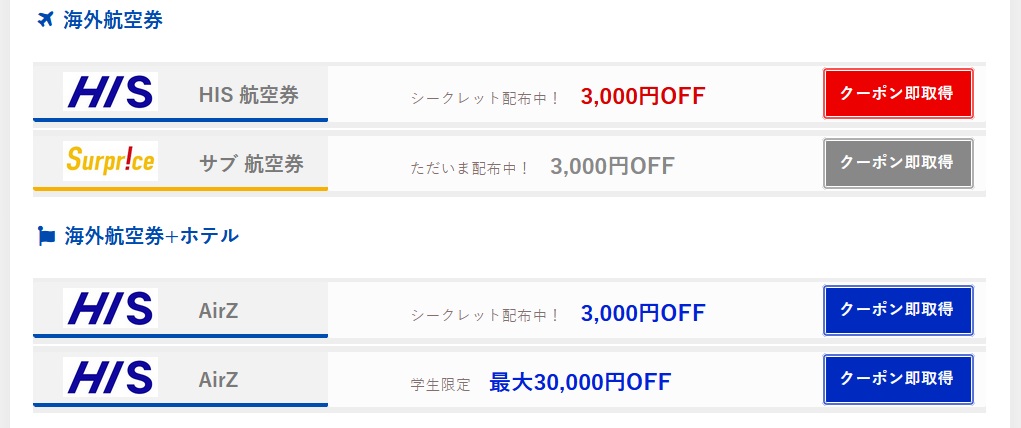This screenshot has height=428, width=1021.
Task: Click the HIS logo in first AirZ row
Action: pos(110,309)
